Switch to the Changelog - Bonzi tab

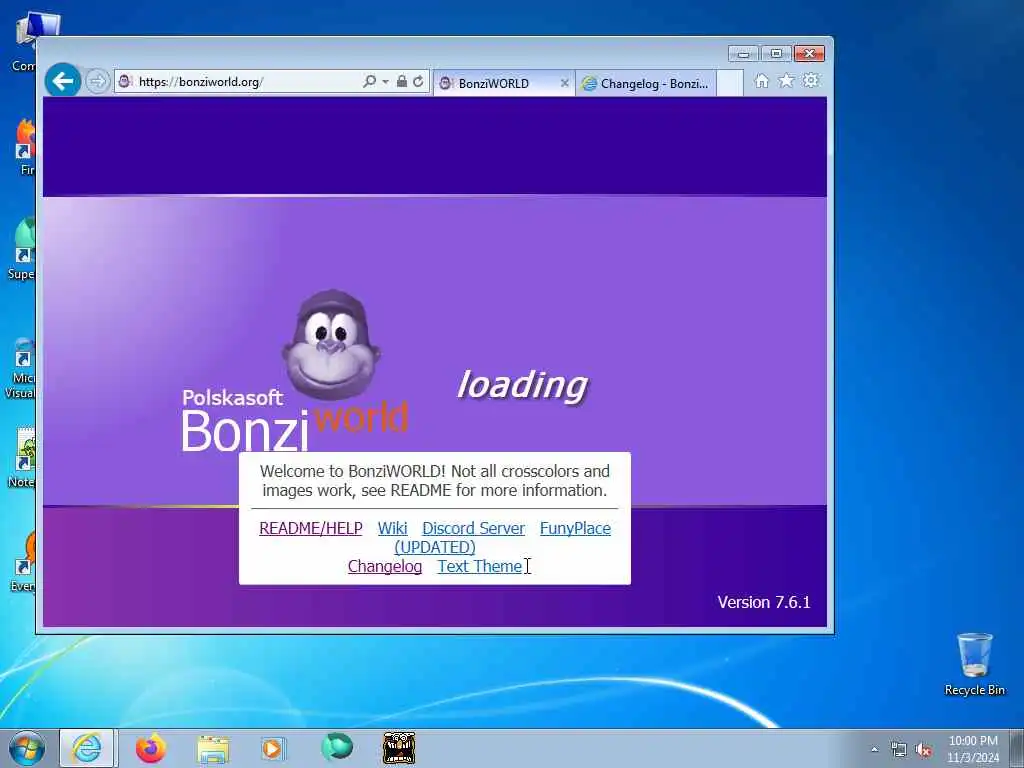[646, 84]
